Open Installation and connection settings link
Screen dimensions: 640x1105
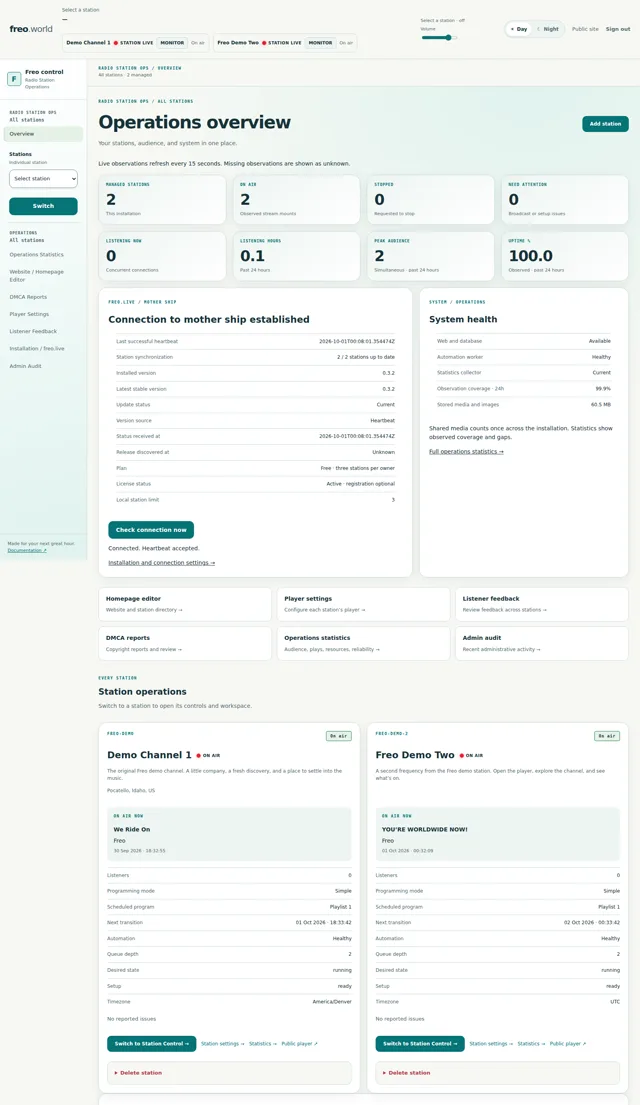coord(161,562)
